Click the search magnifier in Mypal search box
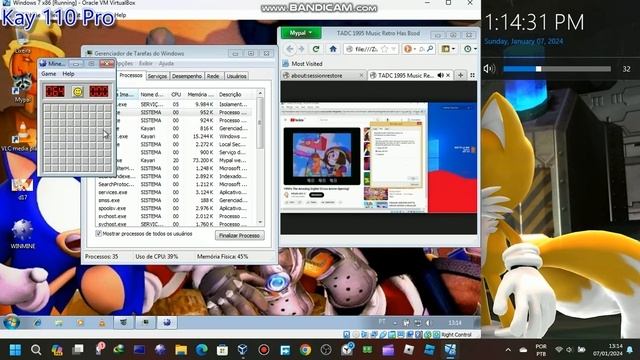This screenshot has width=640, height=360. 430,49
